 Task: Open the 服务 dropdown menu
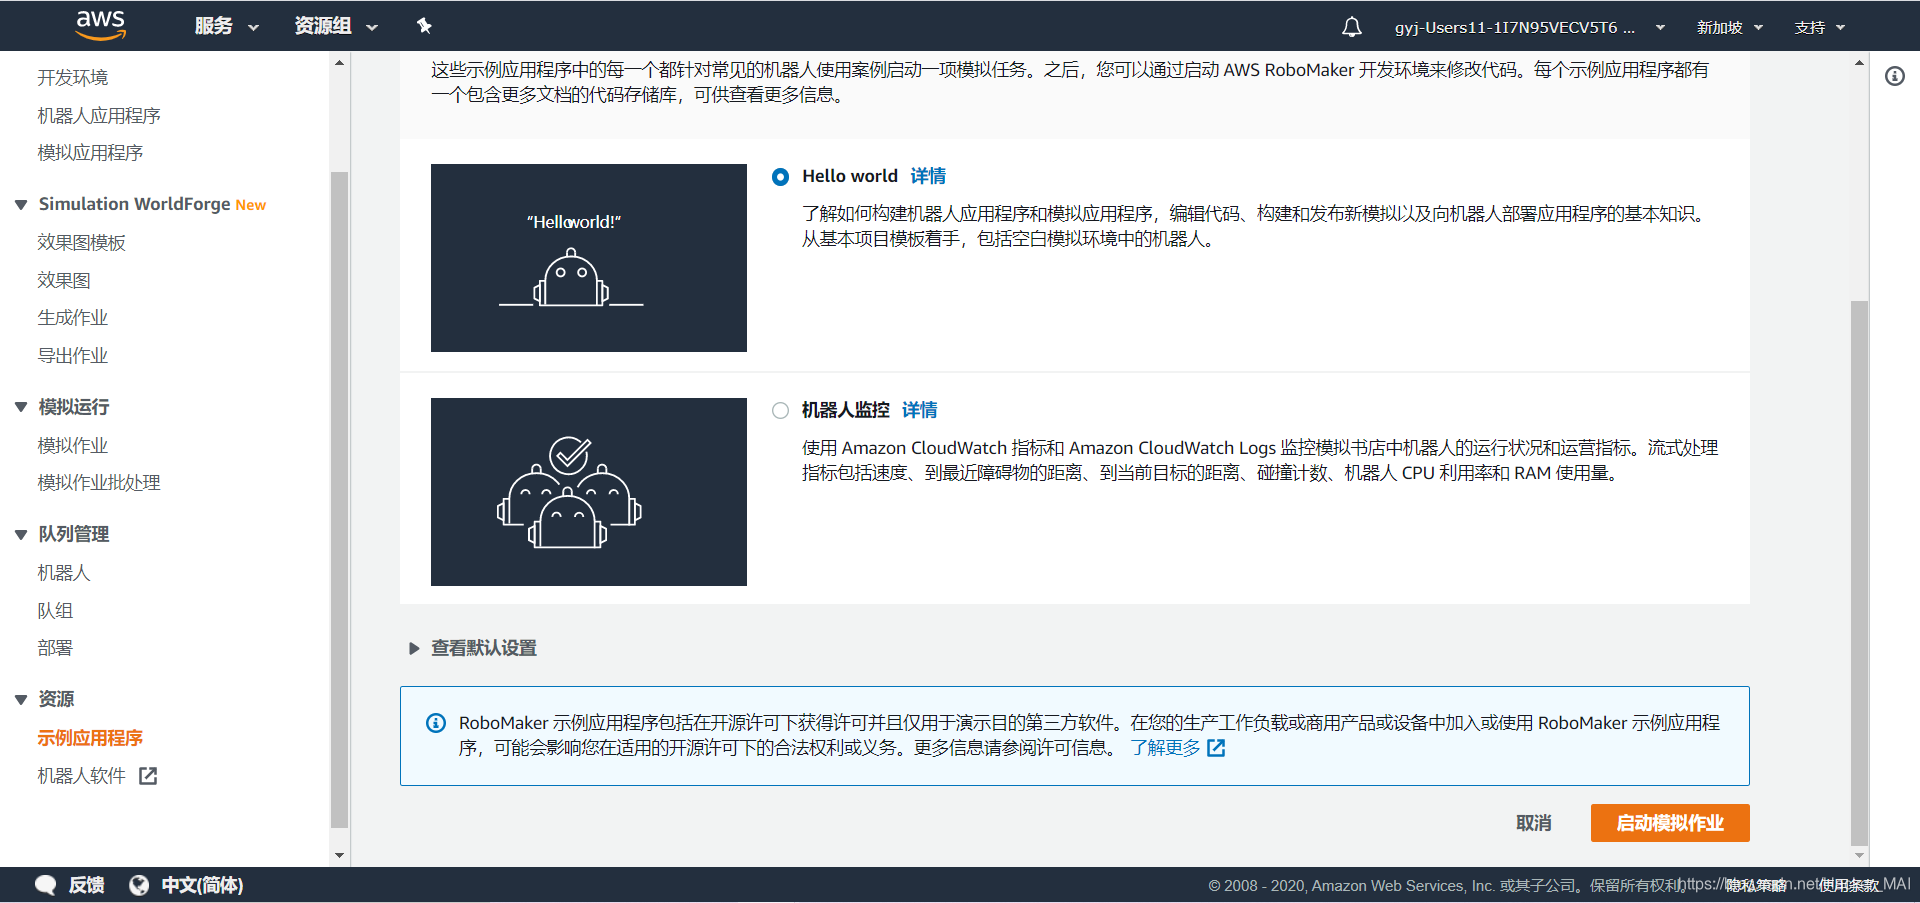[x=227, y=26]
